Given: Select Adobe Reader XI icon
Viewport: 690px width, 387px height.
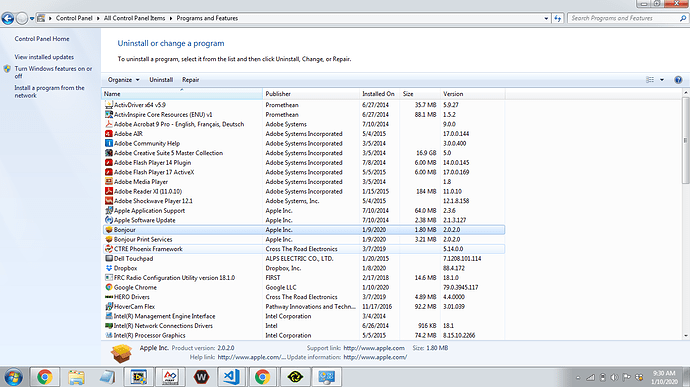Looking at the screenshot, I should point(109,191).
